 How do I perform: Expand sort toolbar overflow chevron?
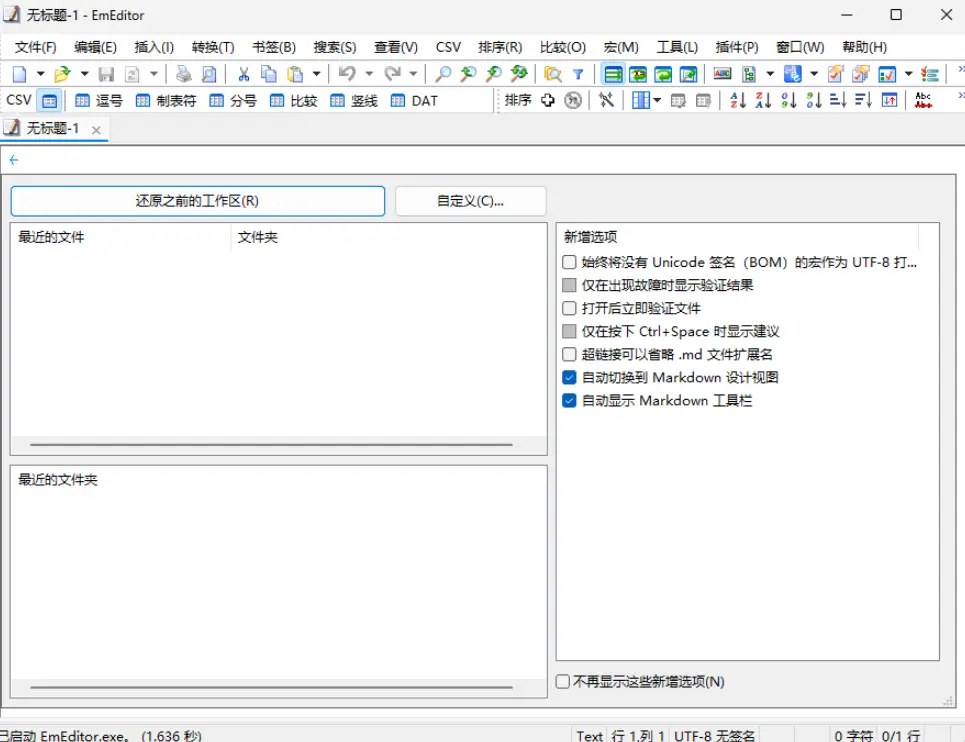pos(960,95)
